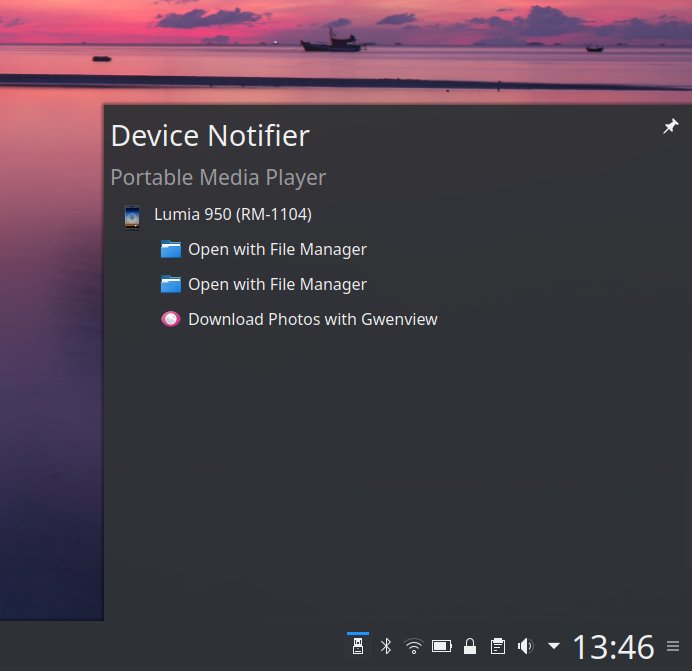Select the Lumia 950 (RM-1104) device entry
The width and height of the screenshot is (692, 671).
(232, 214)
